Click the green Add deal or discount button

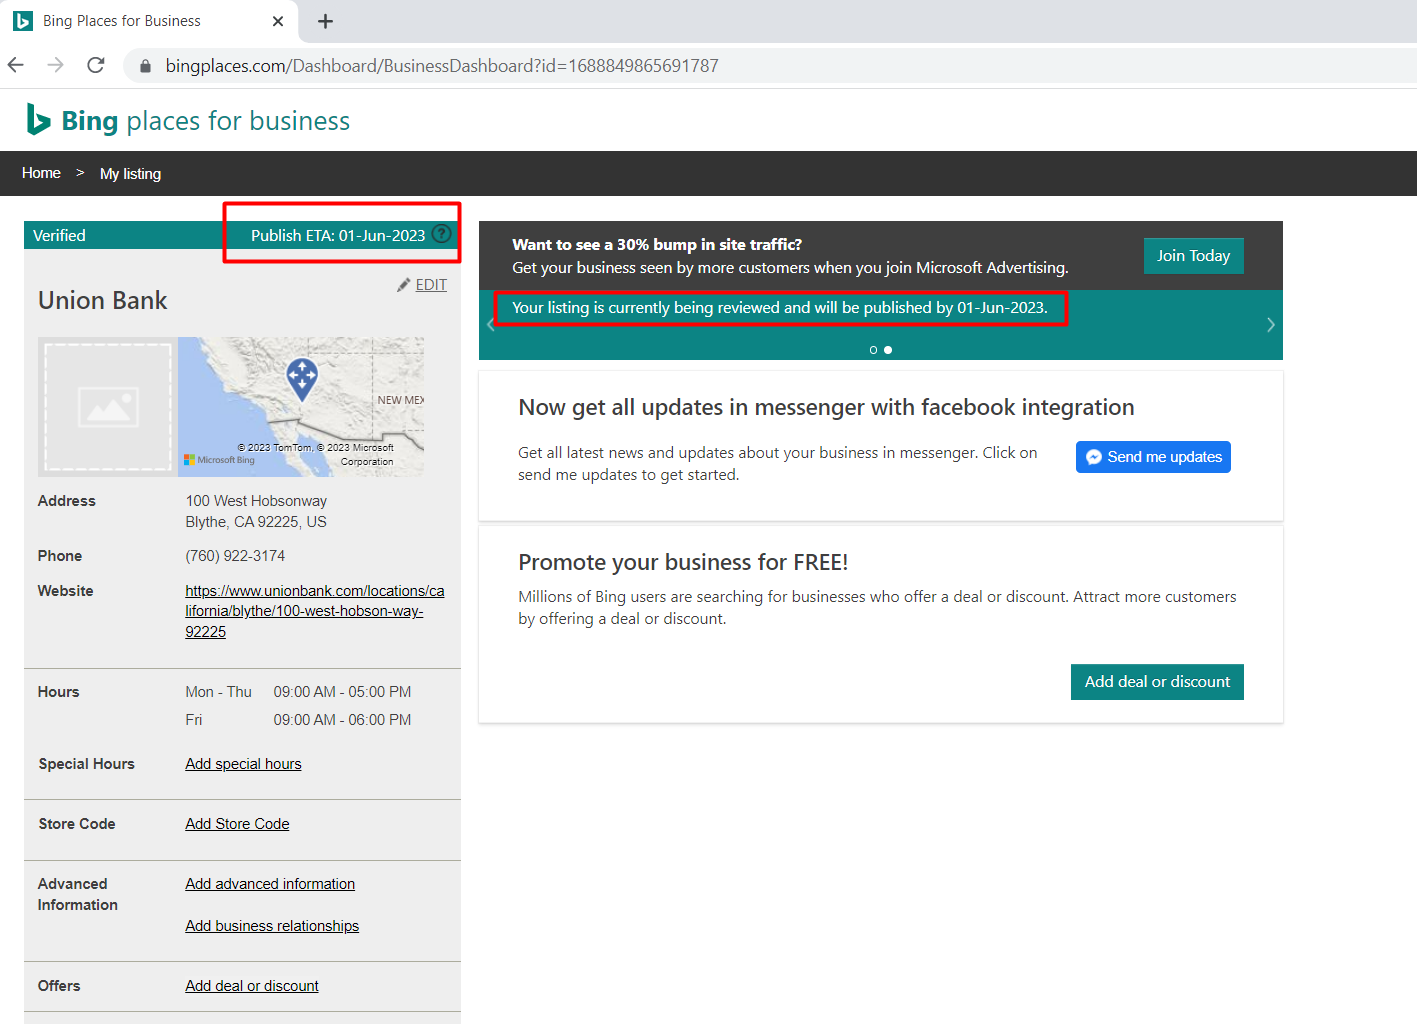pyautogui.click(x=1157, y=682)
